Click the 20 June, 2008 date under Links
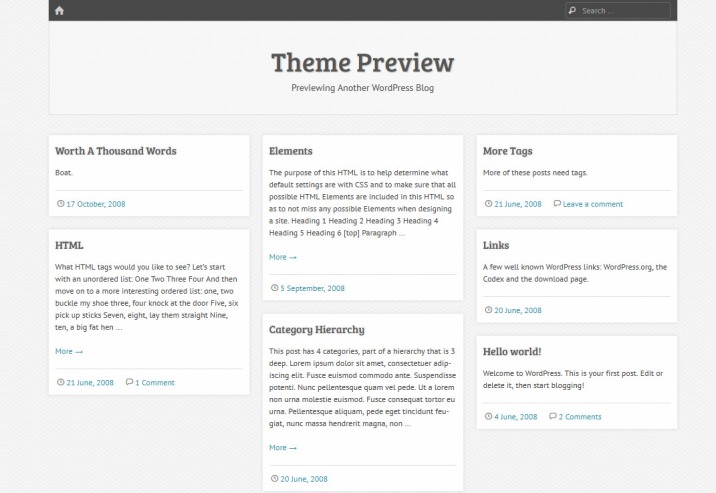Screen dimensions: 716x493 (518, 310)
